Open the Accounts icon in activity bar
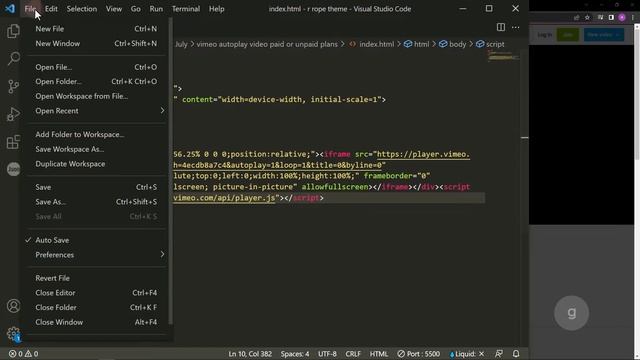 (x=13, y=306)
